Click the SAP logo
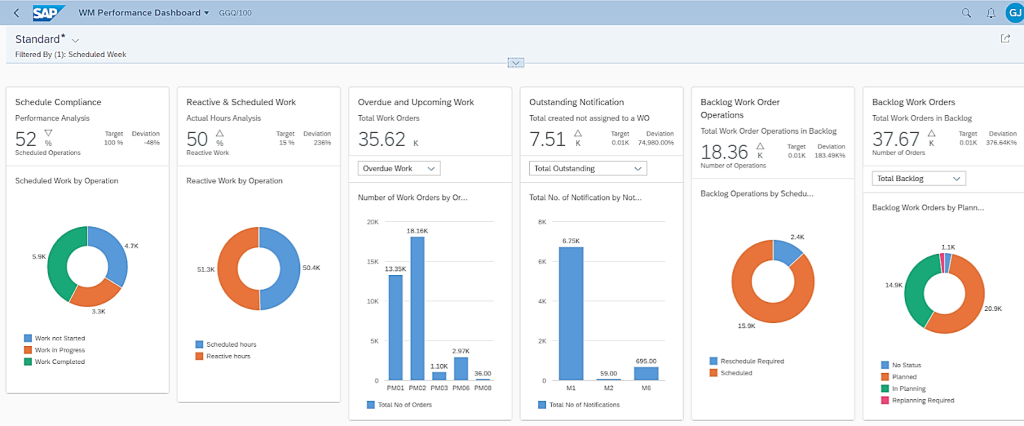Viewport: 1024px width, 426px height. point(47,13)
